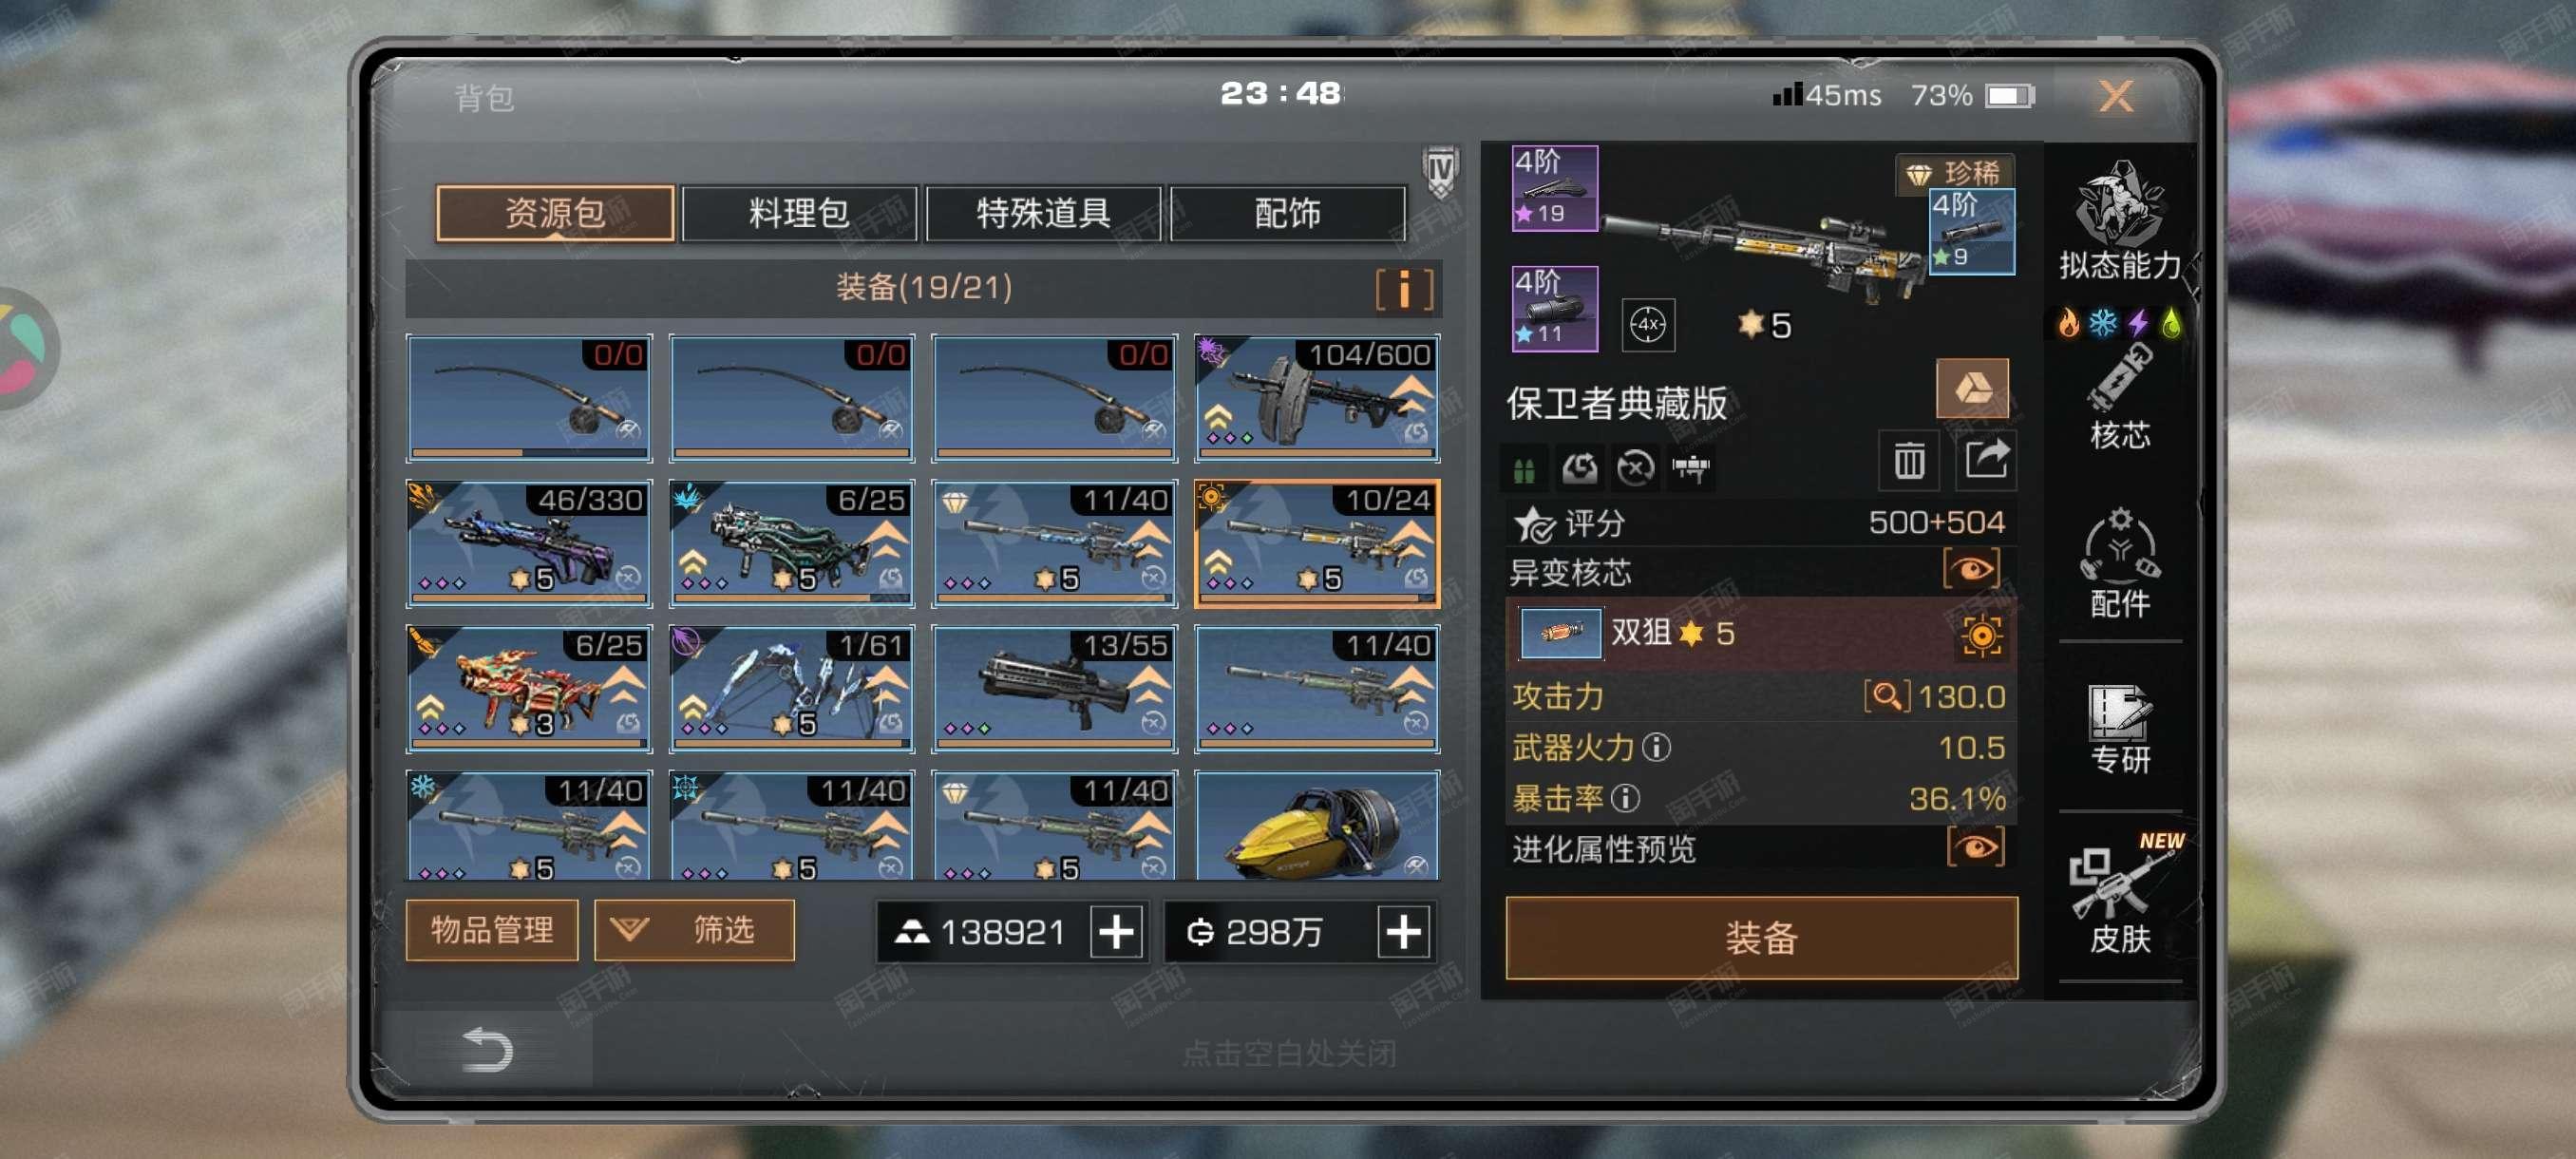Image resolution: width=2576 pixels, height=1159 pixels.
Task: Click the 装备 equip button
Action: point(1761,937)
